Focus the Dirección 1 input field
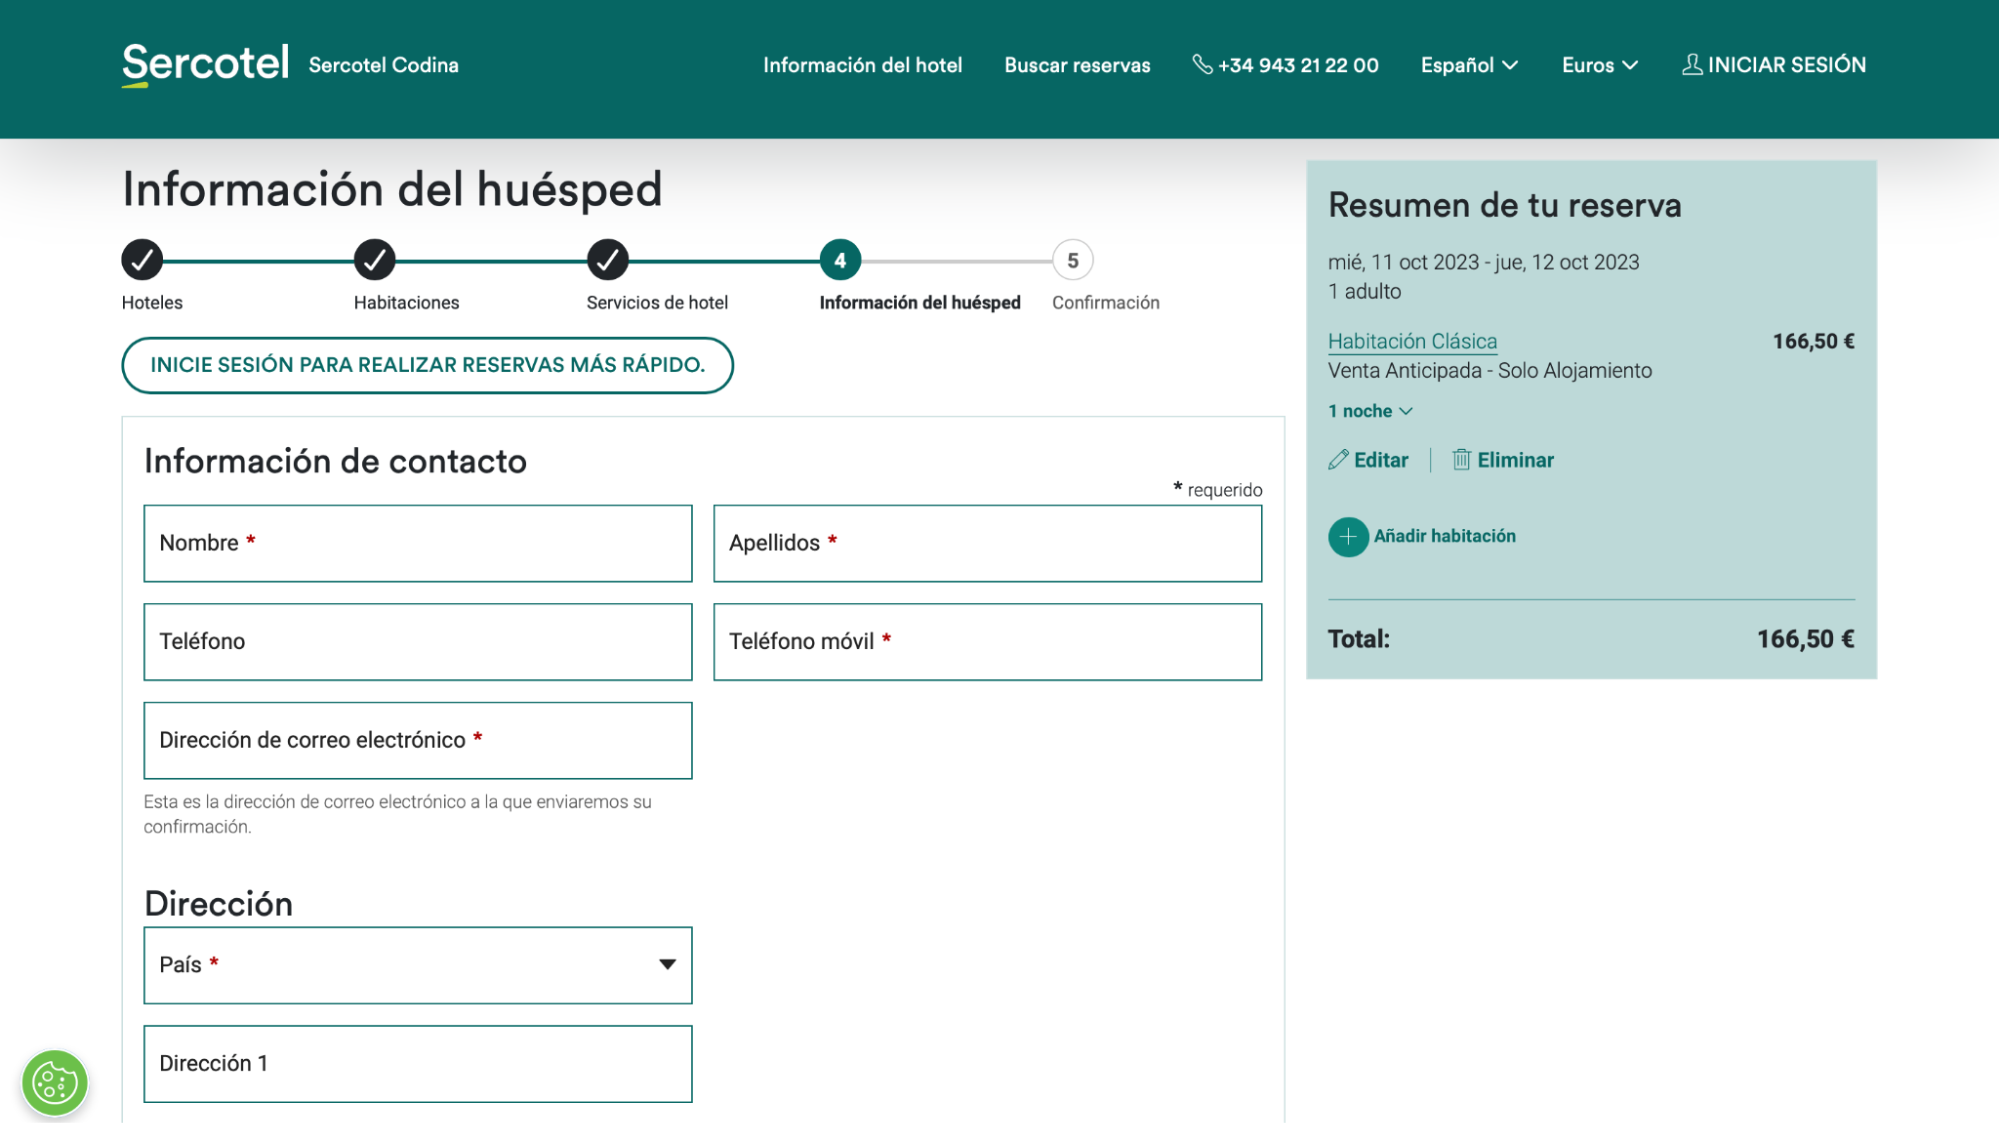This screenshot has width=1999, height=1124. tap(418, 1064)
